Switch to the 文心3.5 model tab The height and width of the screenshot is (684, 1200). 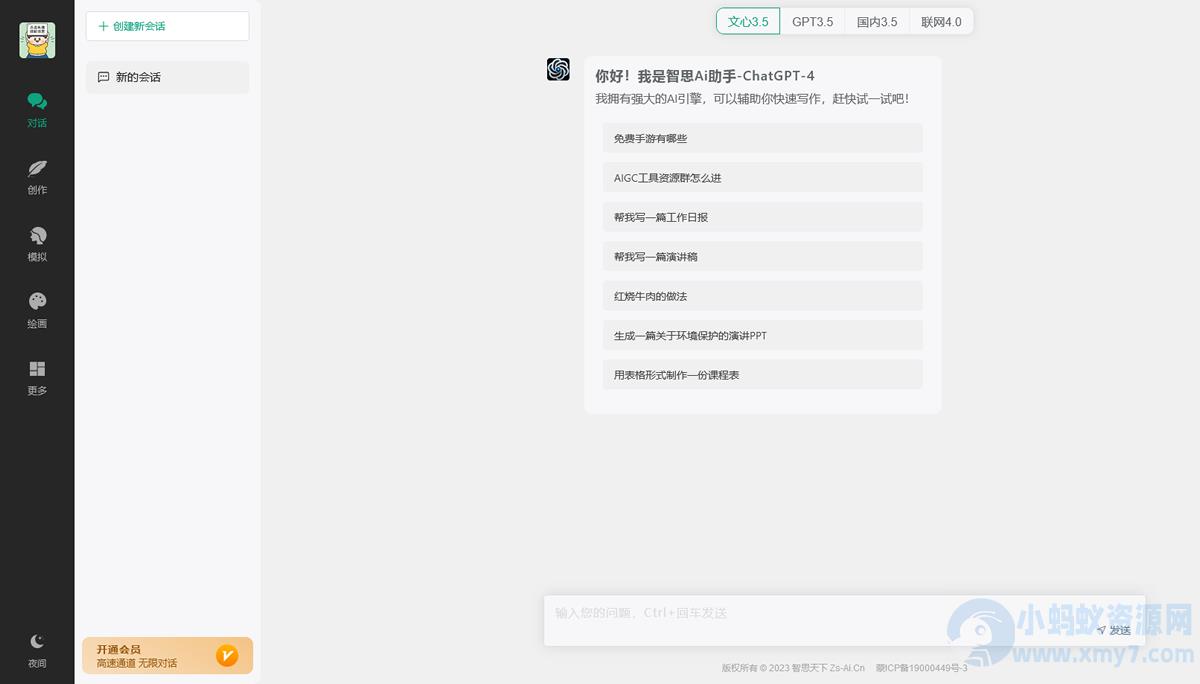pos(748,21)
